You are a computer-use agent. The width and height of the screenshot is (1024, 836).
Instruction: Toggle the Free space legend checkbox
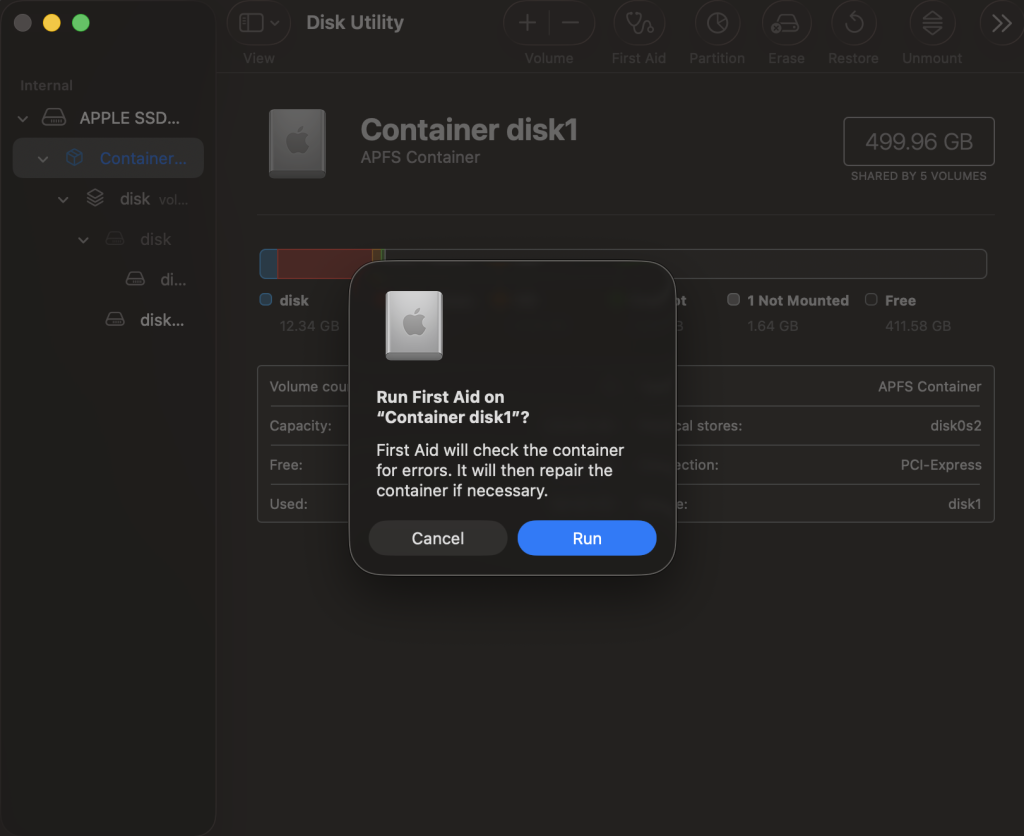click(x=871, y=300)
